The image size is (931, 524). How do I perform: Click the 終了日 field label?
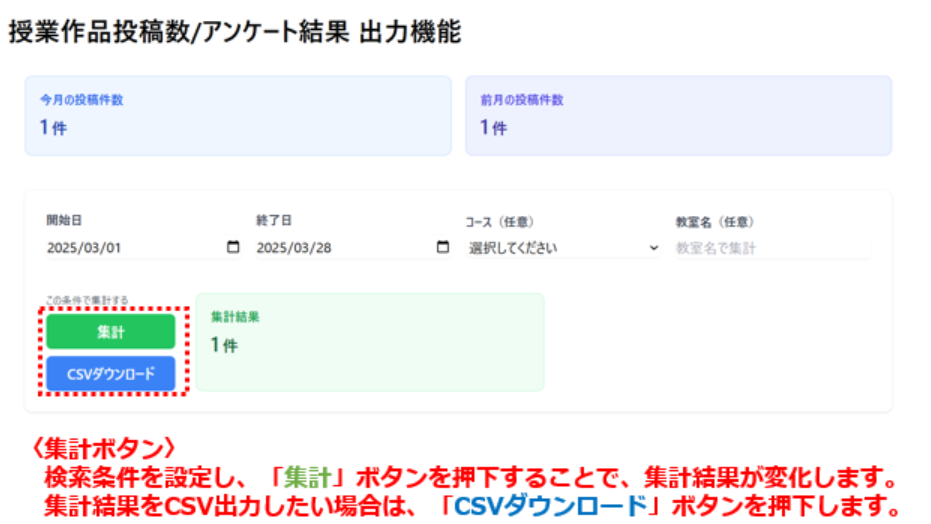274,221
